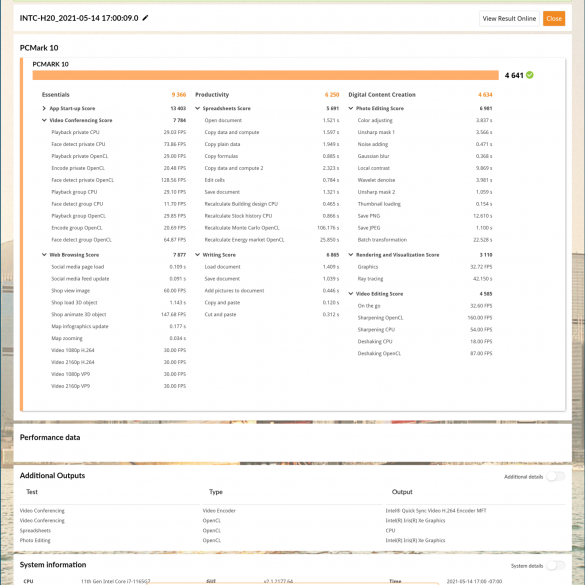585x585 pixels.
Task: Click the Performance data heading
Action: point(50,437)
